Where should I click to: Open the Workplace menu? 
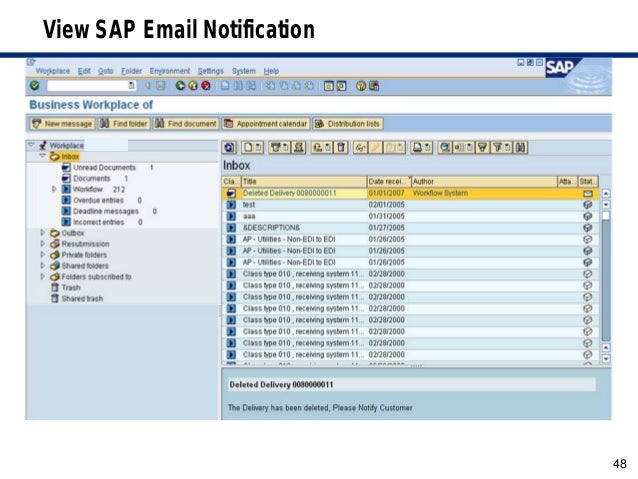(52, 71)
